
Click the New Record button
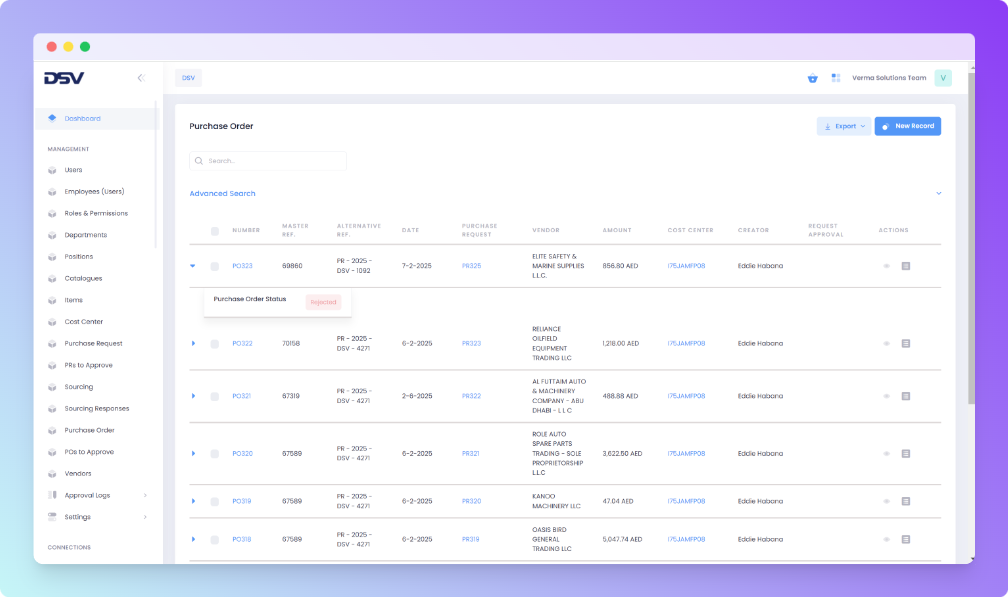(x=907, y=126)
